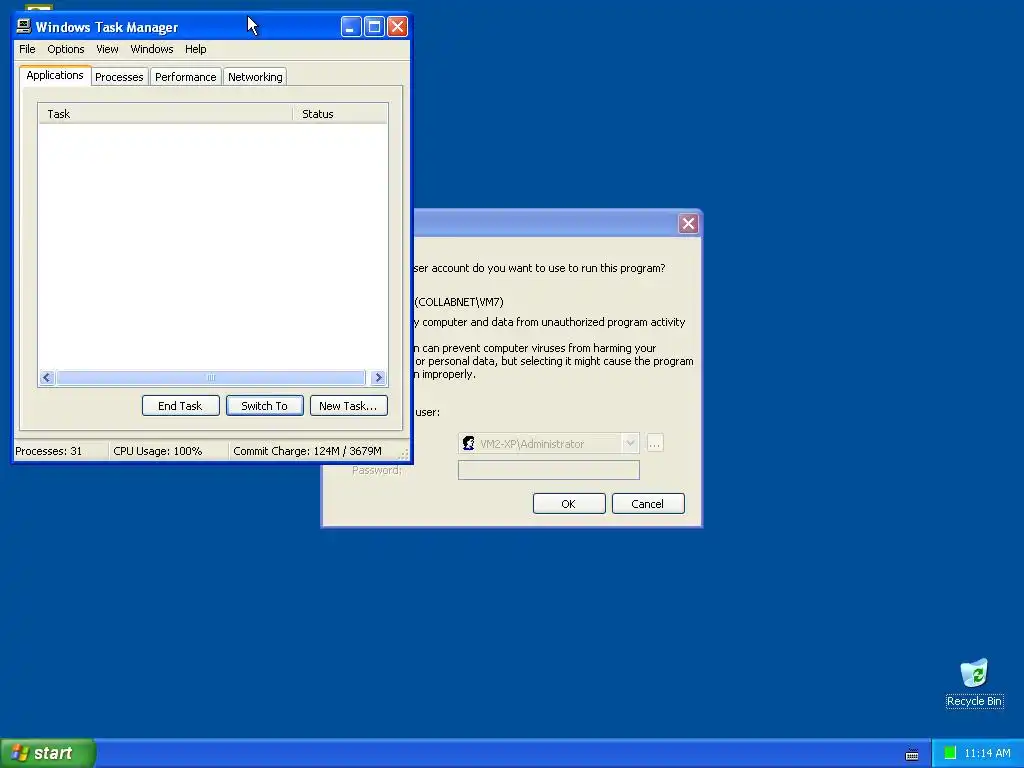1024x768 pixels.
Task: Open the Help menu in Task Manager
Action: [195, 49]
